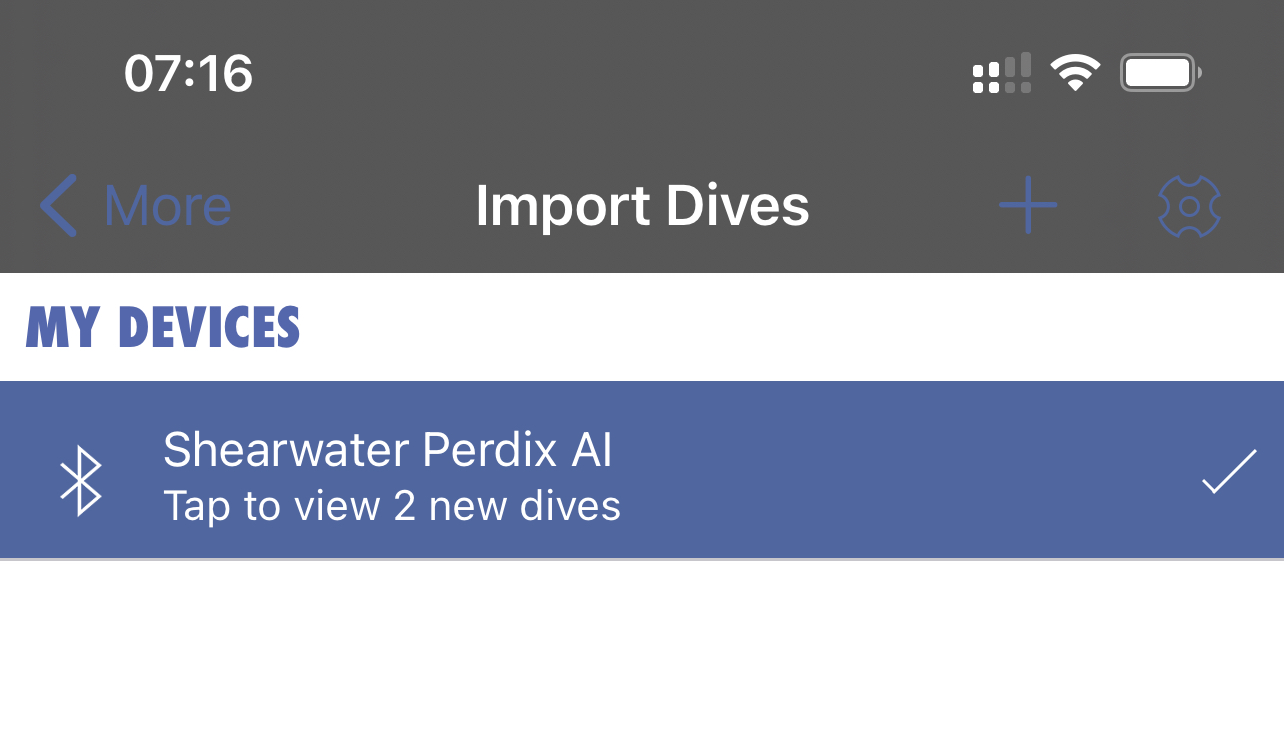This screenshot has height=742, width=1284.
Task: Tap the back chevron arrow
Action: tap(58, 206)
